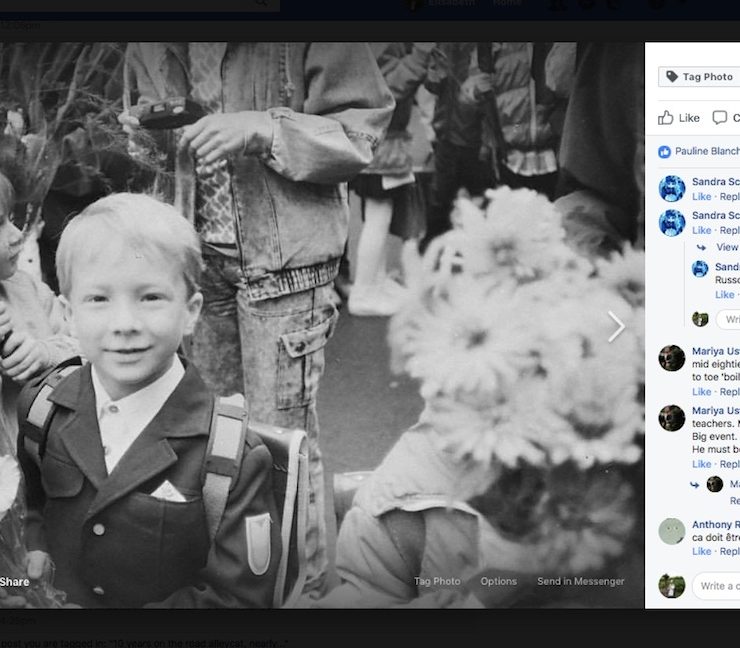This screenshot has height=648, width=740.
Task: Open Anthony R name link
Action: [716, 524]
